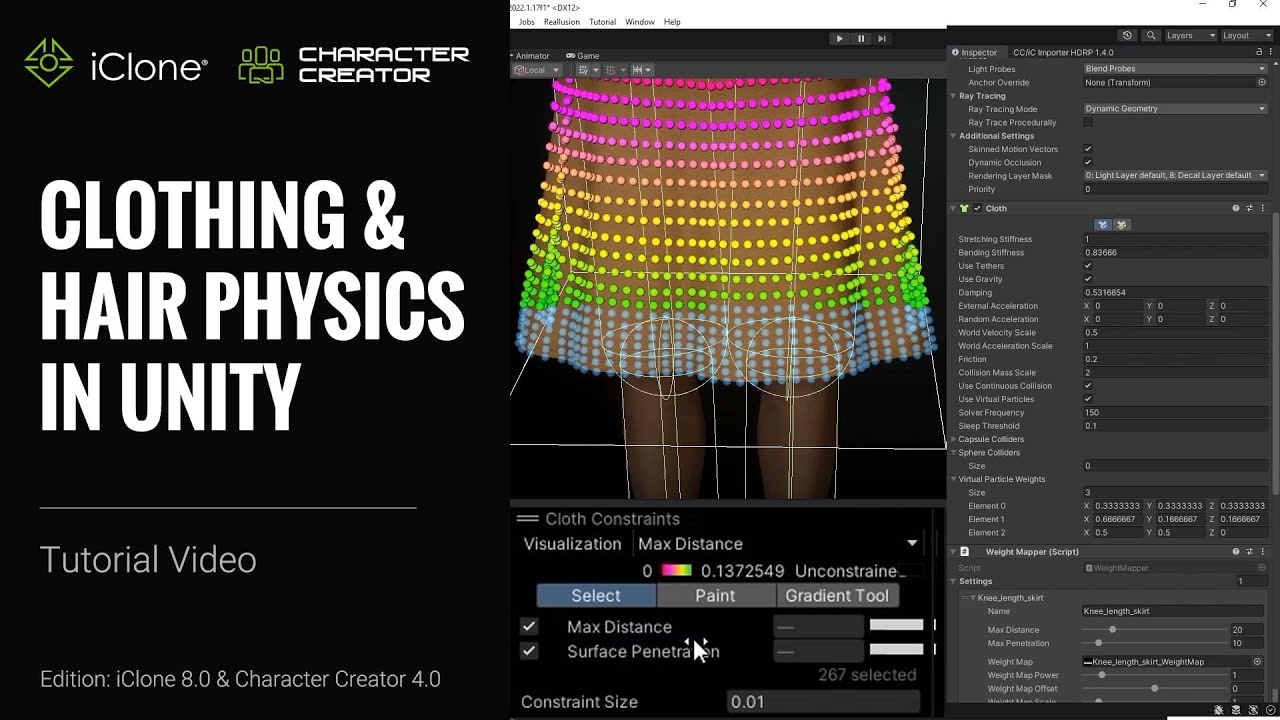Open the Reallusion menu
The image size is (1280, 720).
pyautogui.click(x=562, y=22)
